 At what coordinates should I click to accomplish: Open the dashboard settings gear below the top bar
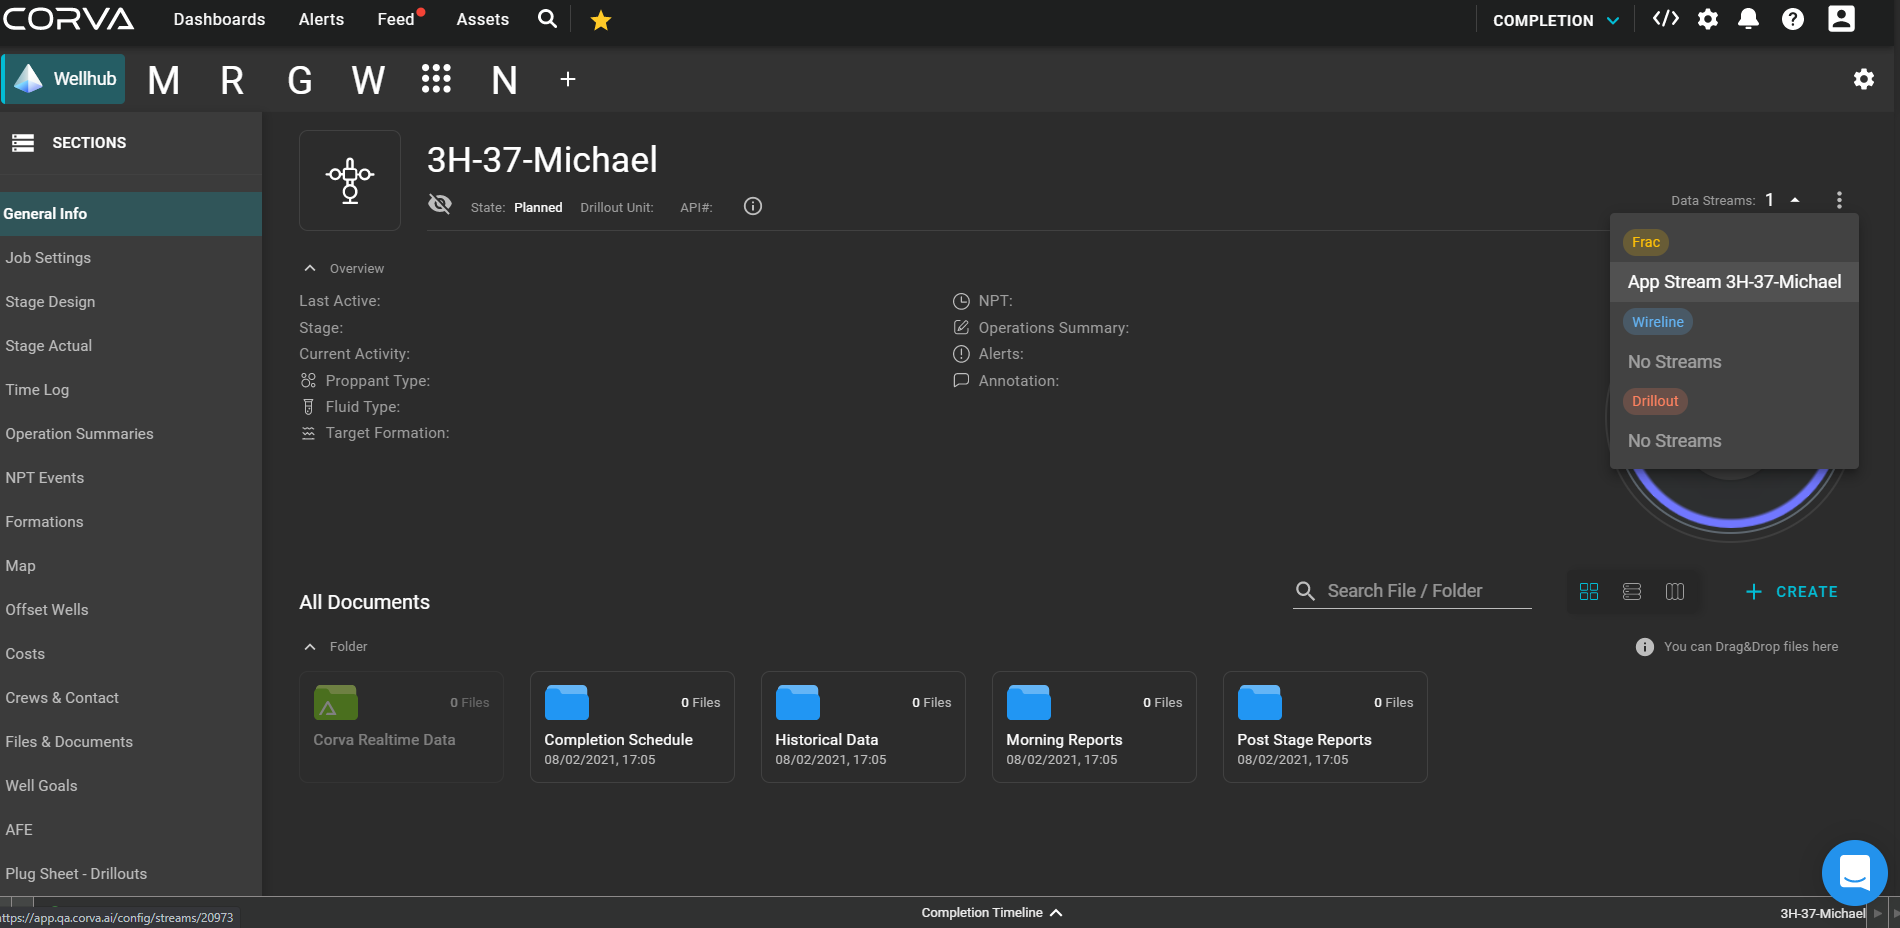point(1863,79)
